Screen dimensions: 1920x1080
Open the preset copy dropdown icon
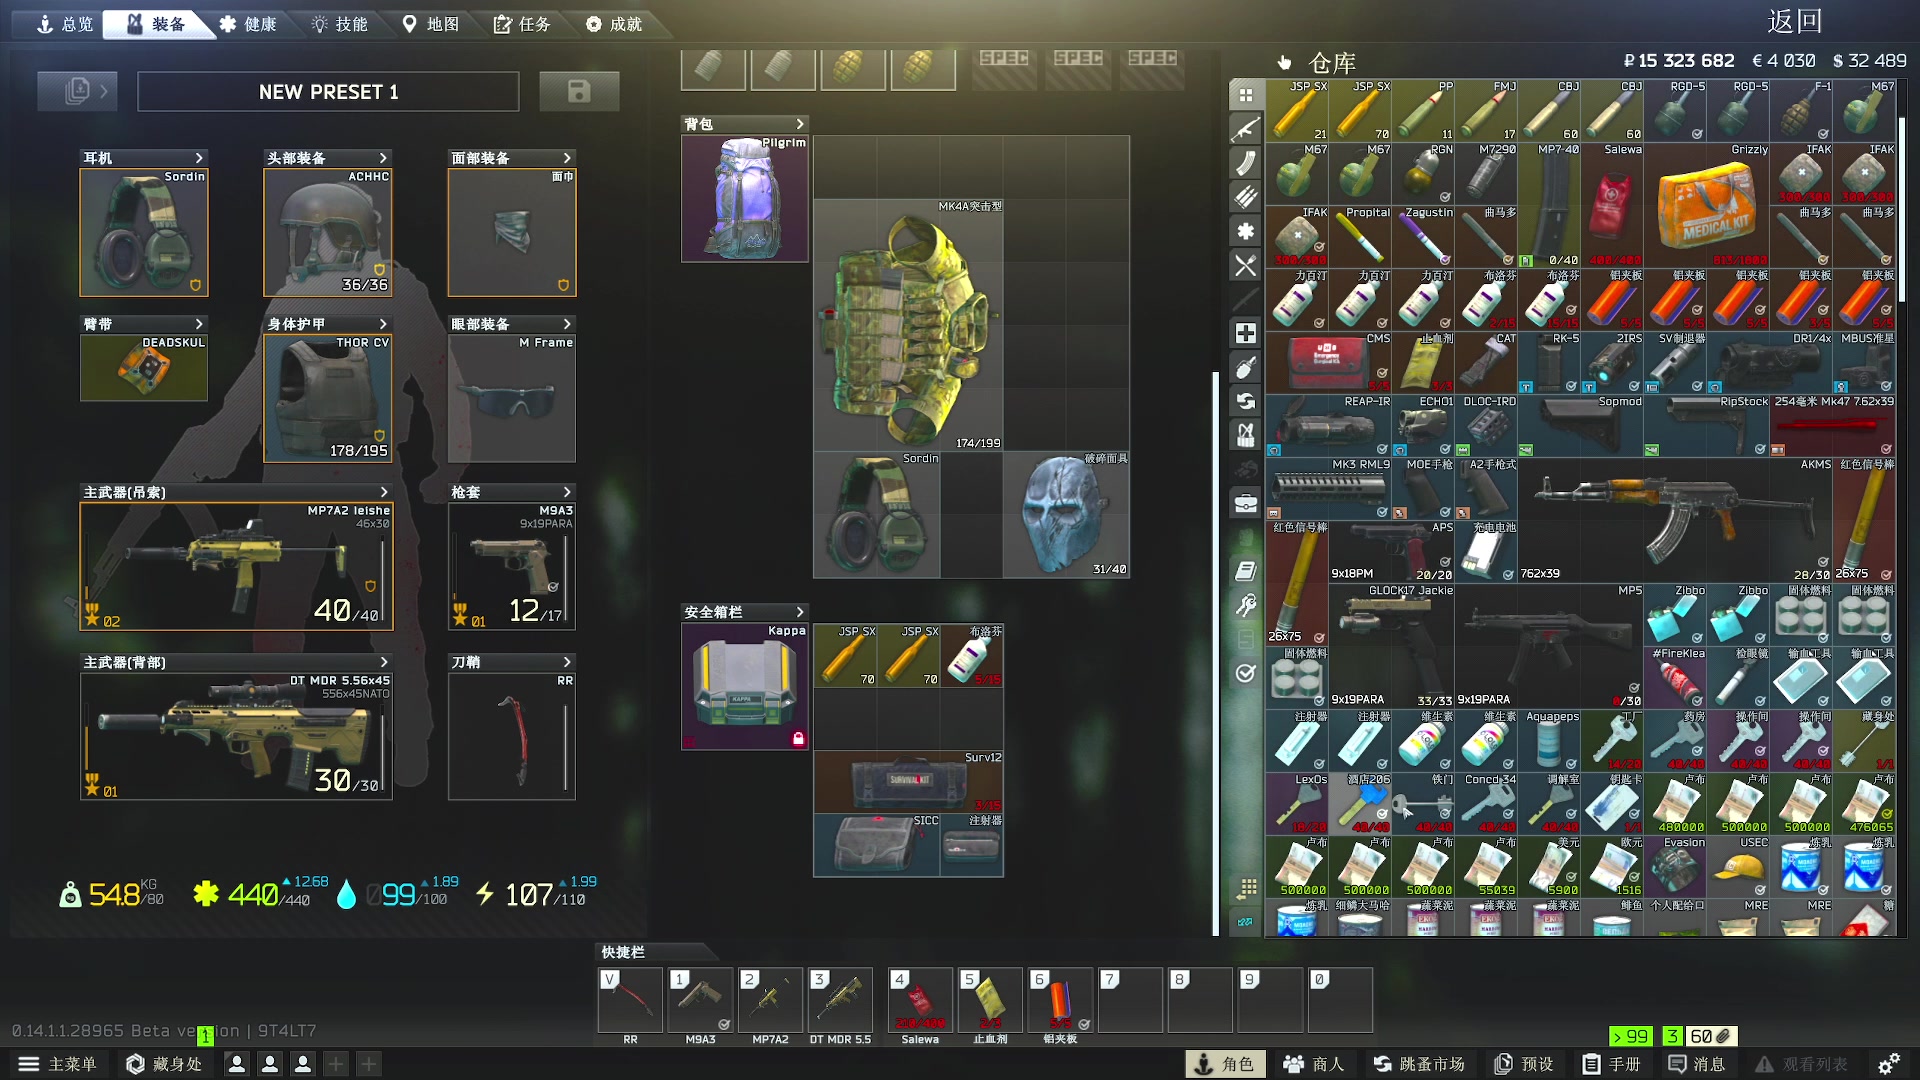click(78, 92)
